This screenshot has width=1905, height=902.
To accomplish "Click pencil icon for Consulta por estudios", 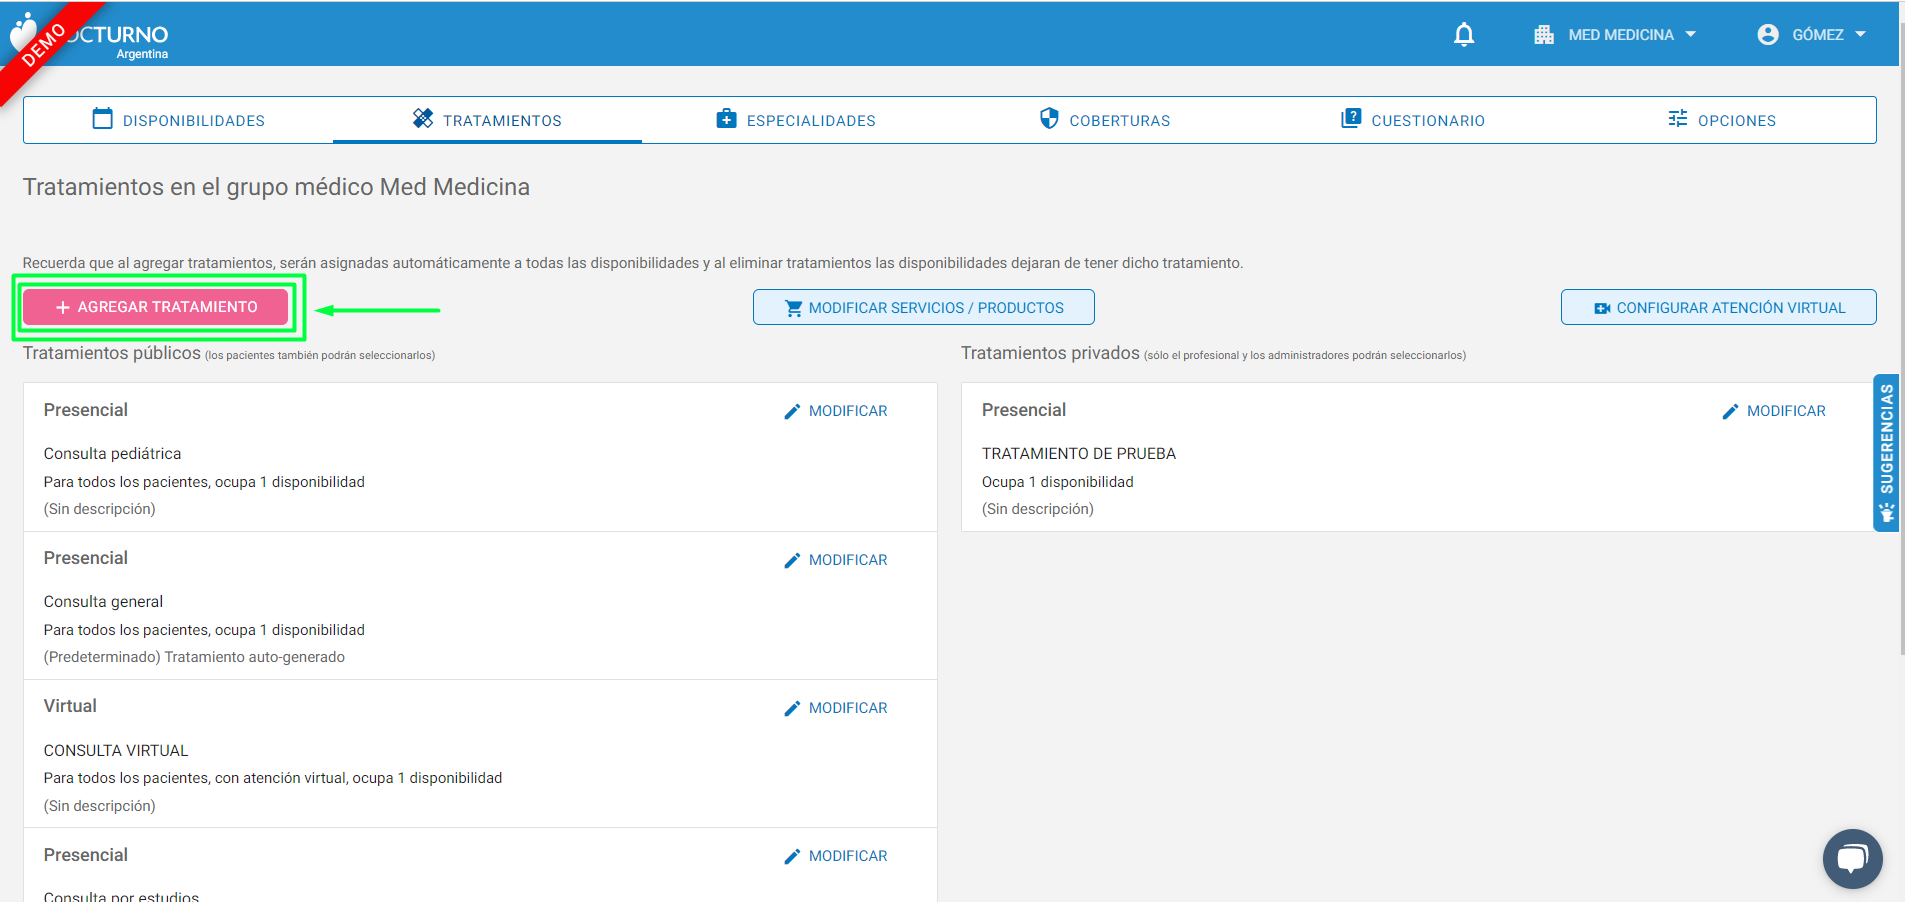I will pyautogui.click(x=792, y=856).
